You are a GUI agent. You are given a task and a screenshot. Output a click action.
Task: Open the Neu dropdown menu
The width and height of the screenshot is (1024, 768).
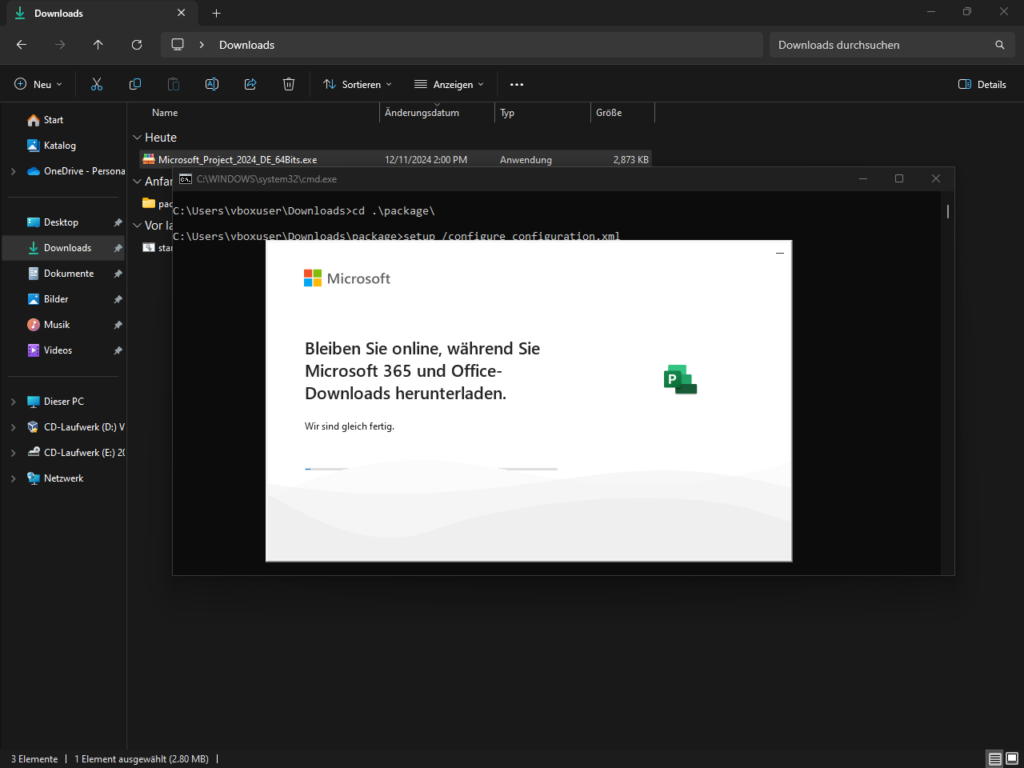[x=38, y=84]
